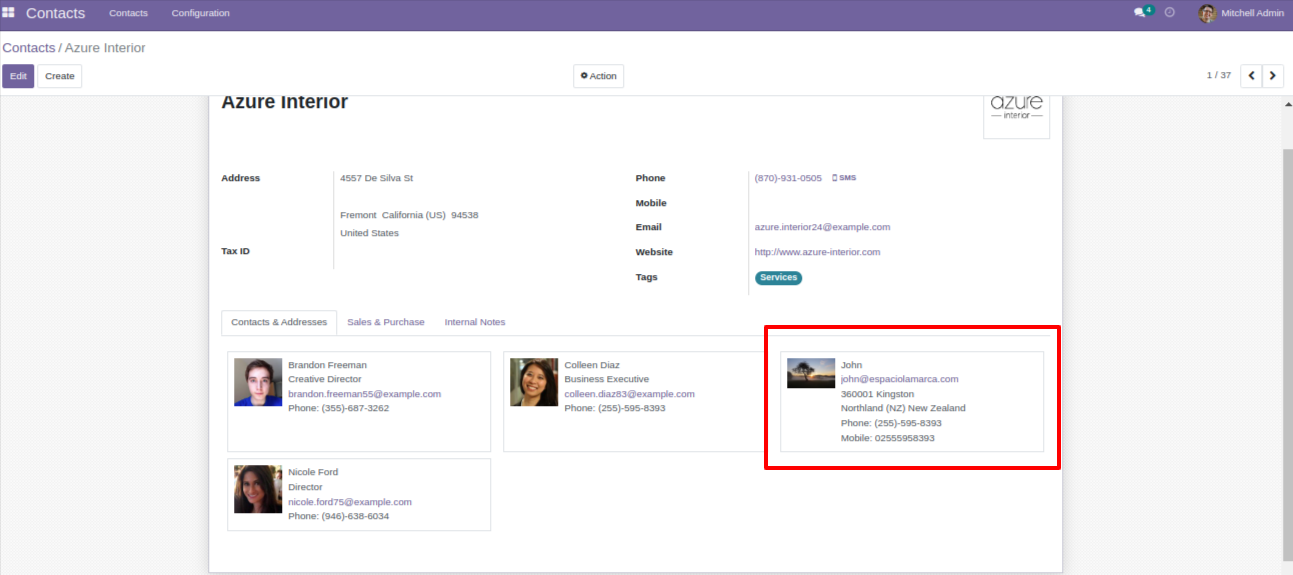Image resolution: width=1293 pixels, height=575 pixels.
Task: Open John's landscape photo thumbnail
Action: (x=811, y=373)
